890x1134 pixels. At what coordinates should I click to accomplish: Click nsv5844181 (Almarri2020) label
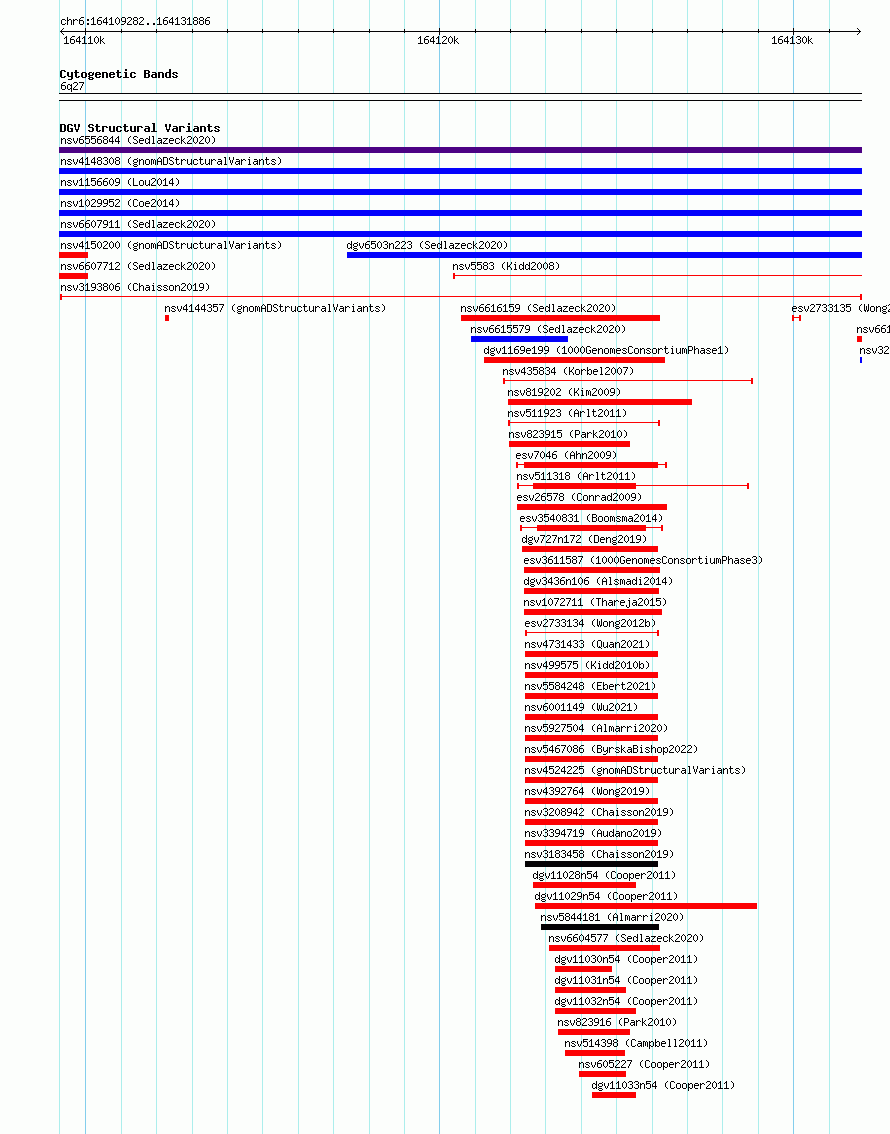point(612,916)
